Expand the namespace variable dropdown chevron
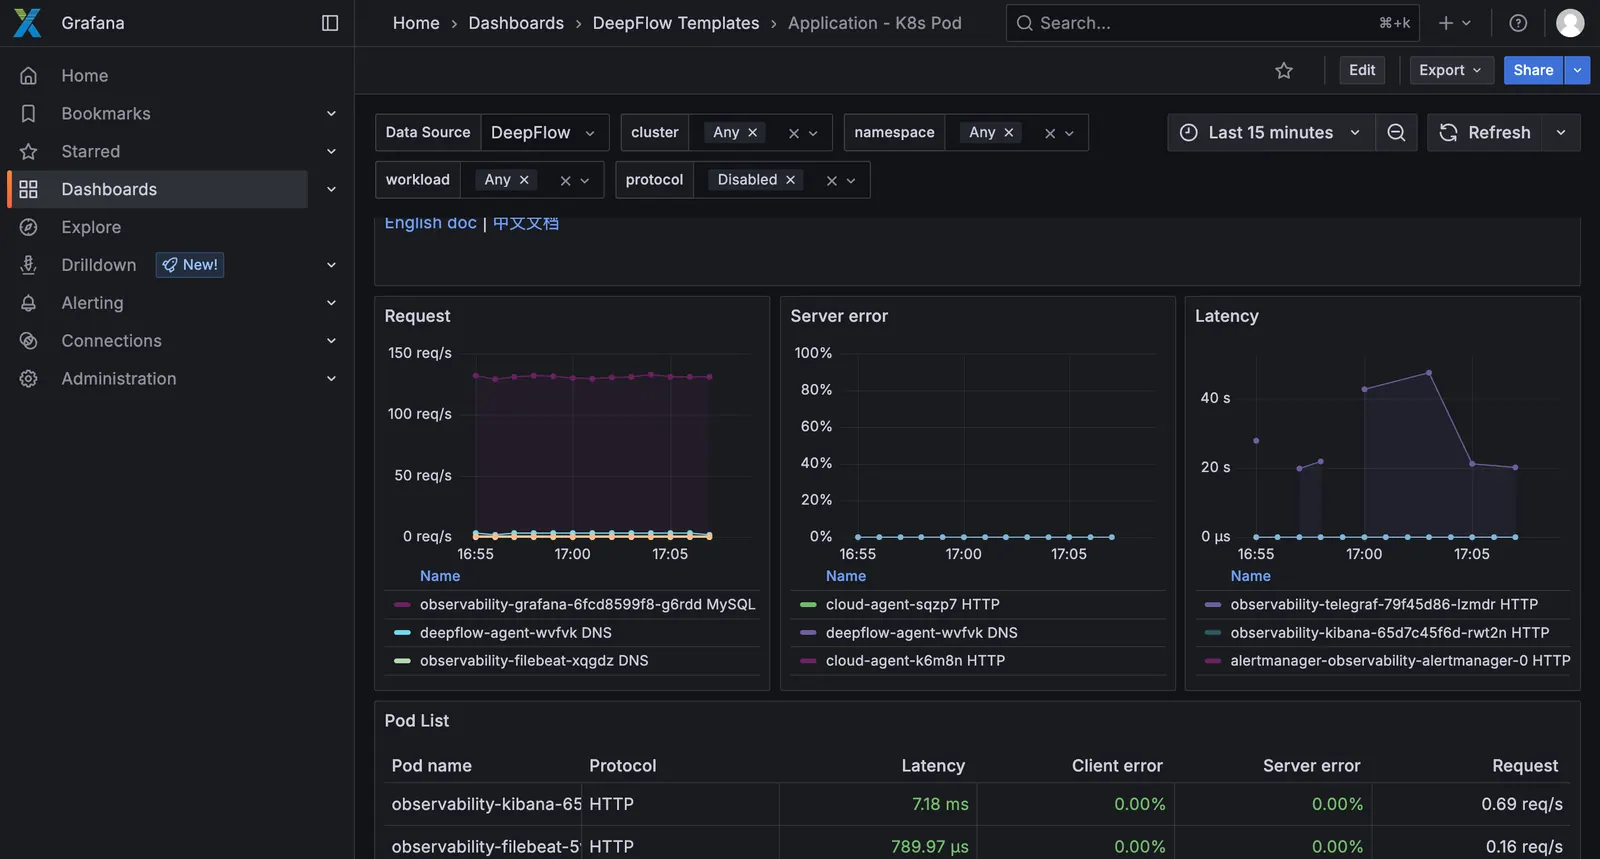Image resolution: width=1600 pixels, height=859 pixels. (1069, 133)
